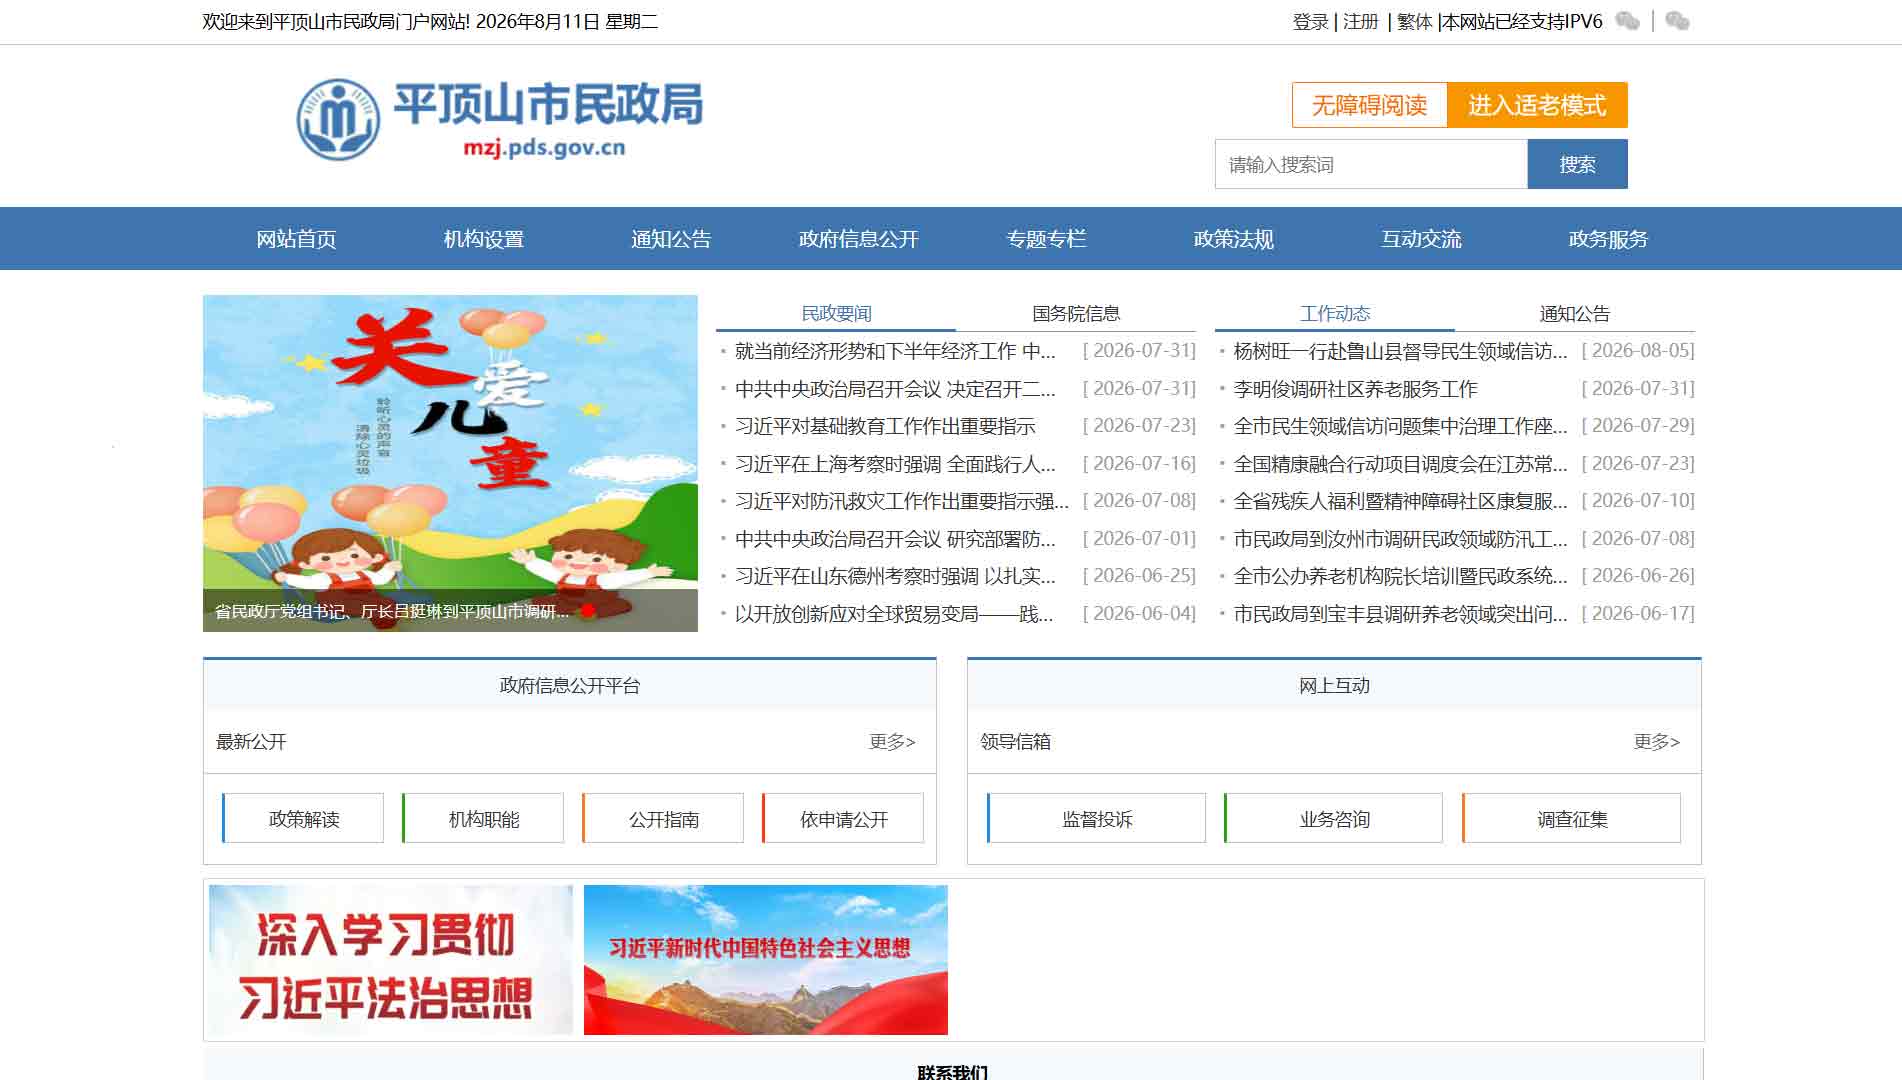Image resolution: width=1902 pixels, height=1080 pixels.
Task: Select the 民政要闻 tab
Action: (x=836, y=313)
